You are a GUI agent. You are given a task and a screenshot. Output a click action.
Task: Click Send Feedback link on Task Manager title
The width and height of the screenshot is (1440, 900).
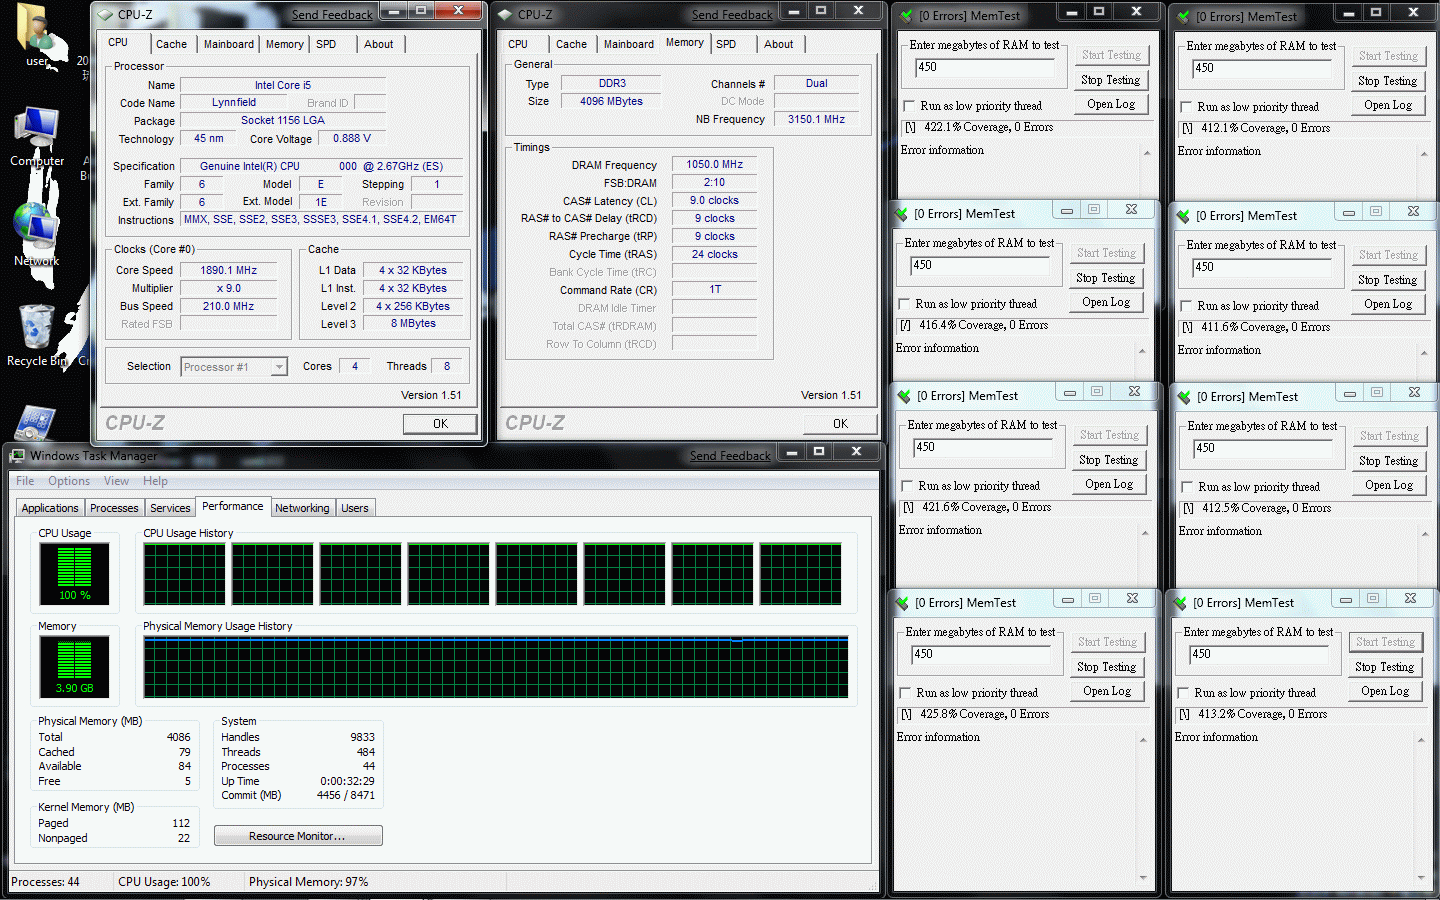(x=730, y=456)
